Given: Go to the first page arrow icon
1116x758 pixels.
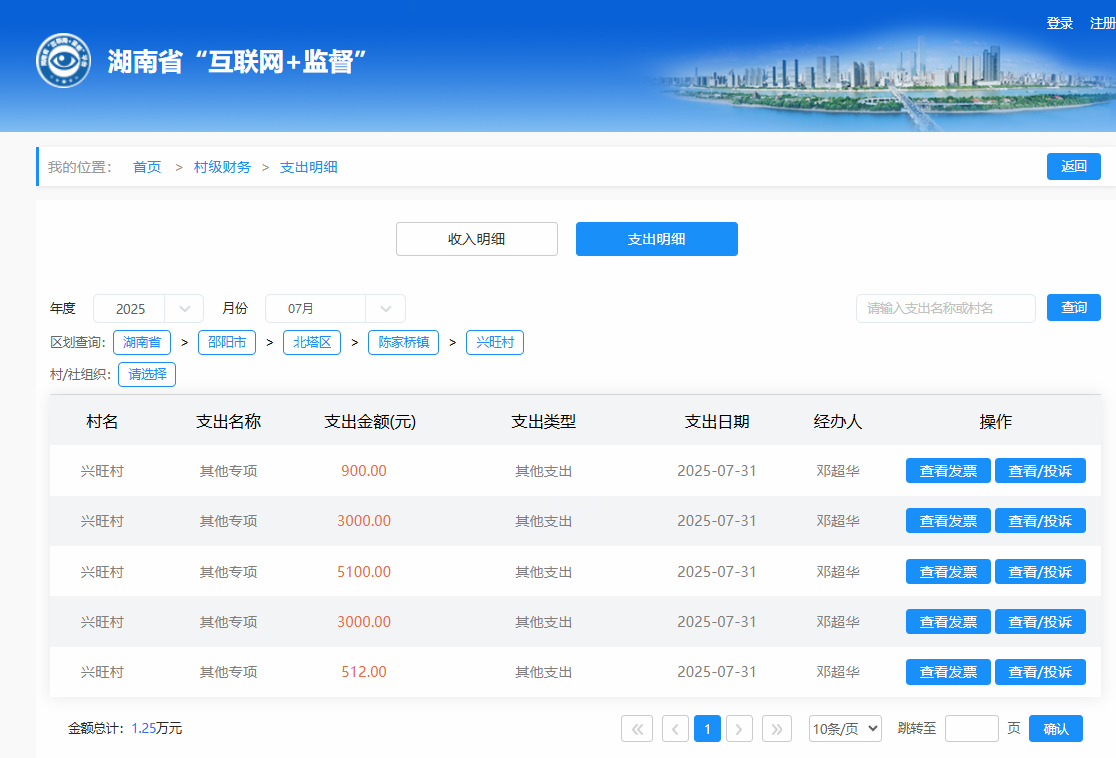Looking at the screenshot, I should pyautogui.click(x=637, y=729).
